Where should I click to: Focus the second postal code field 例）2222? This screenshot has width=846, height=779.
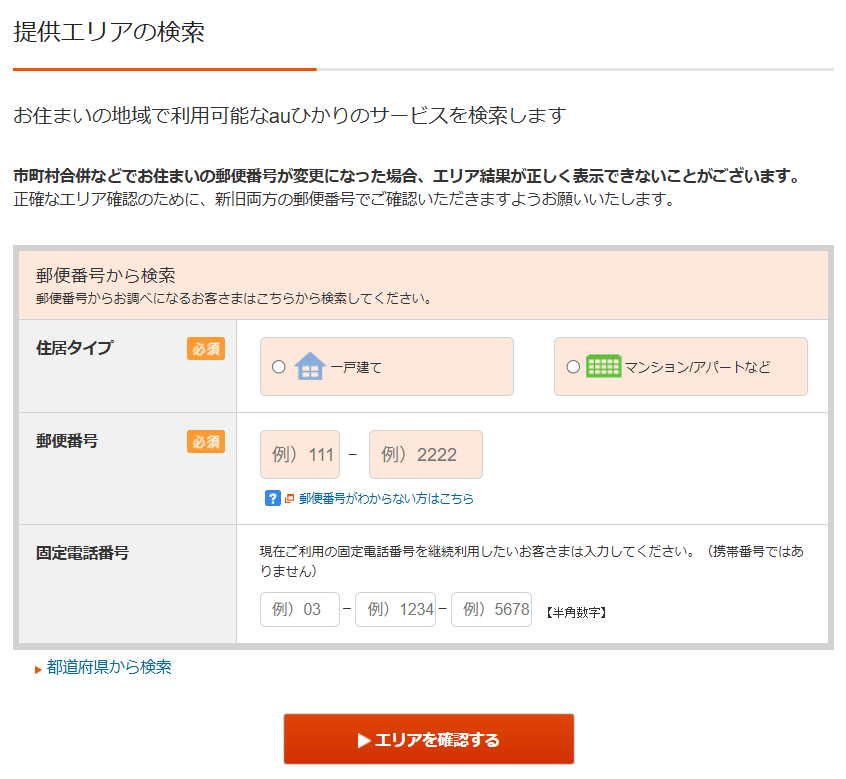click(426, 455)
